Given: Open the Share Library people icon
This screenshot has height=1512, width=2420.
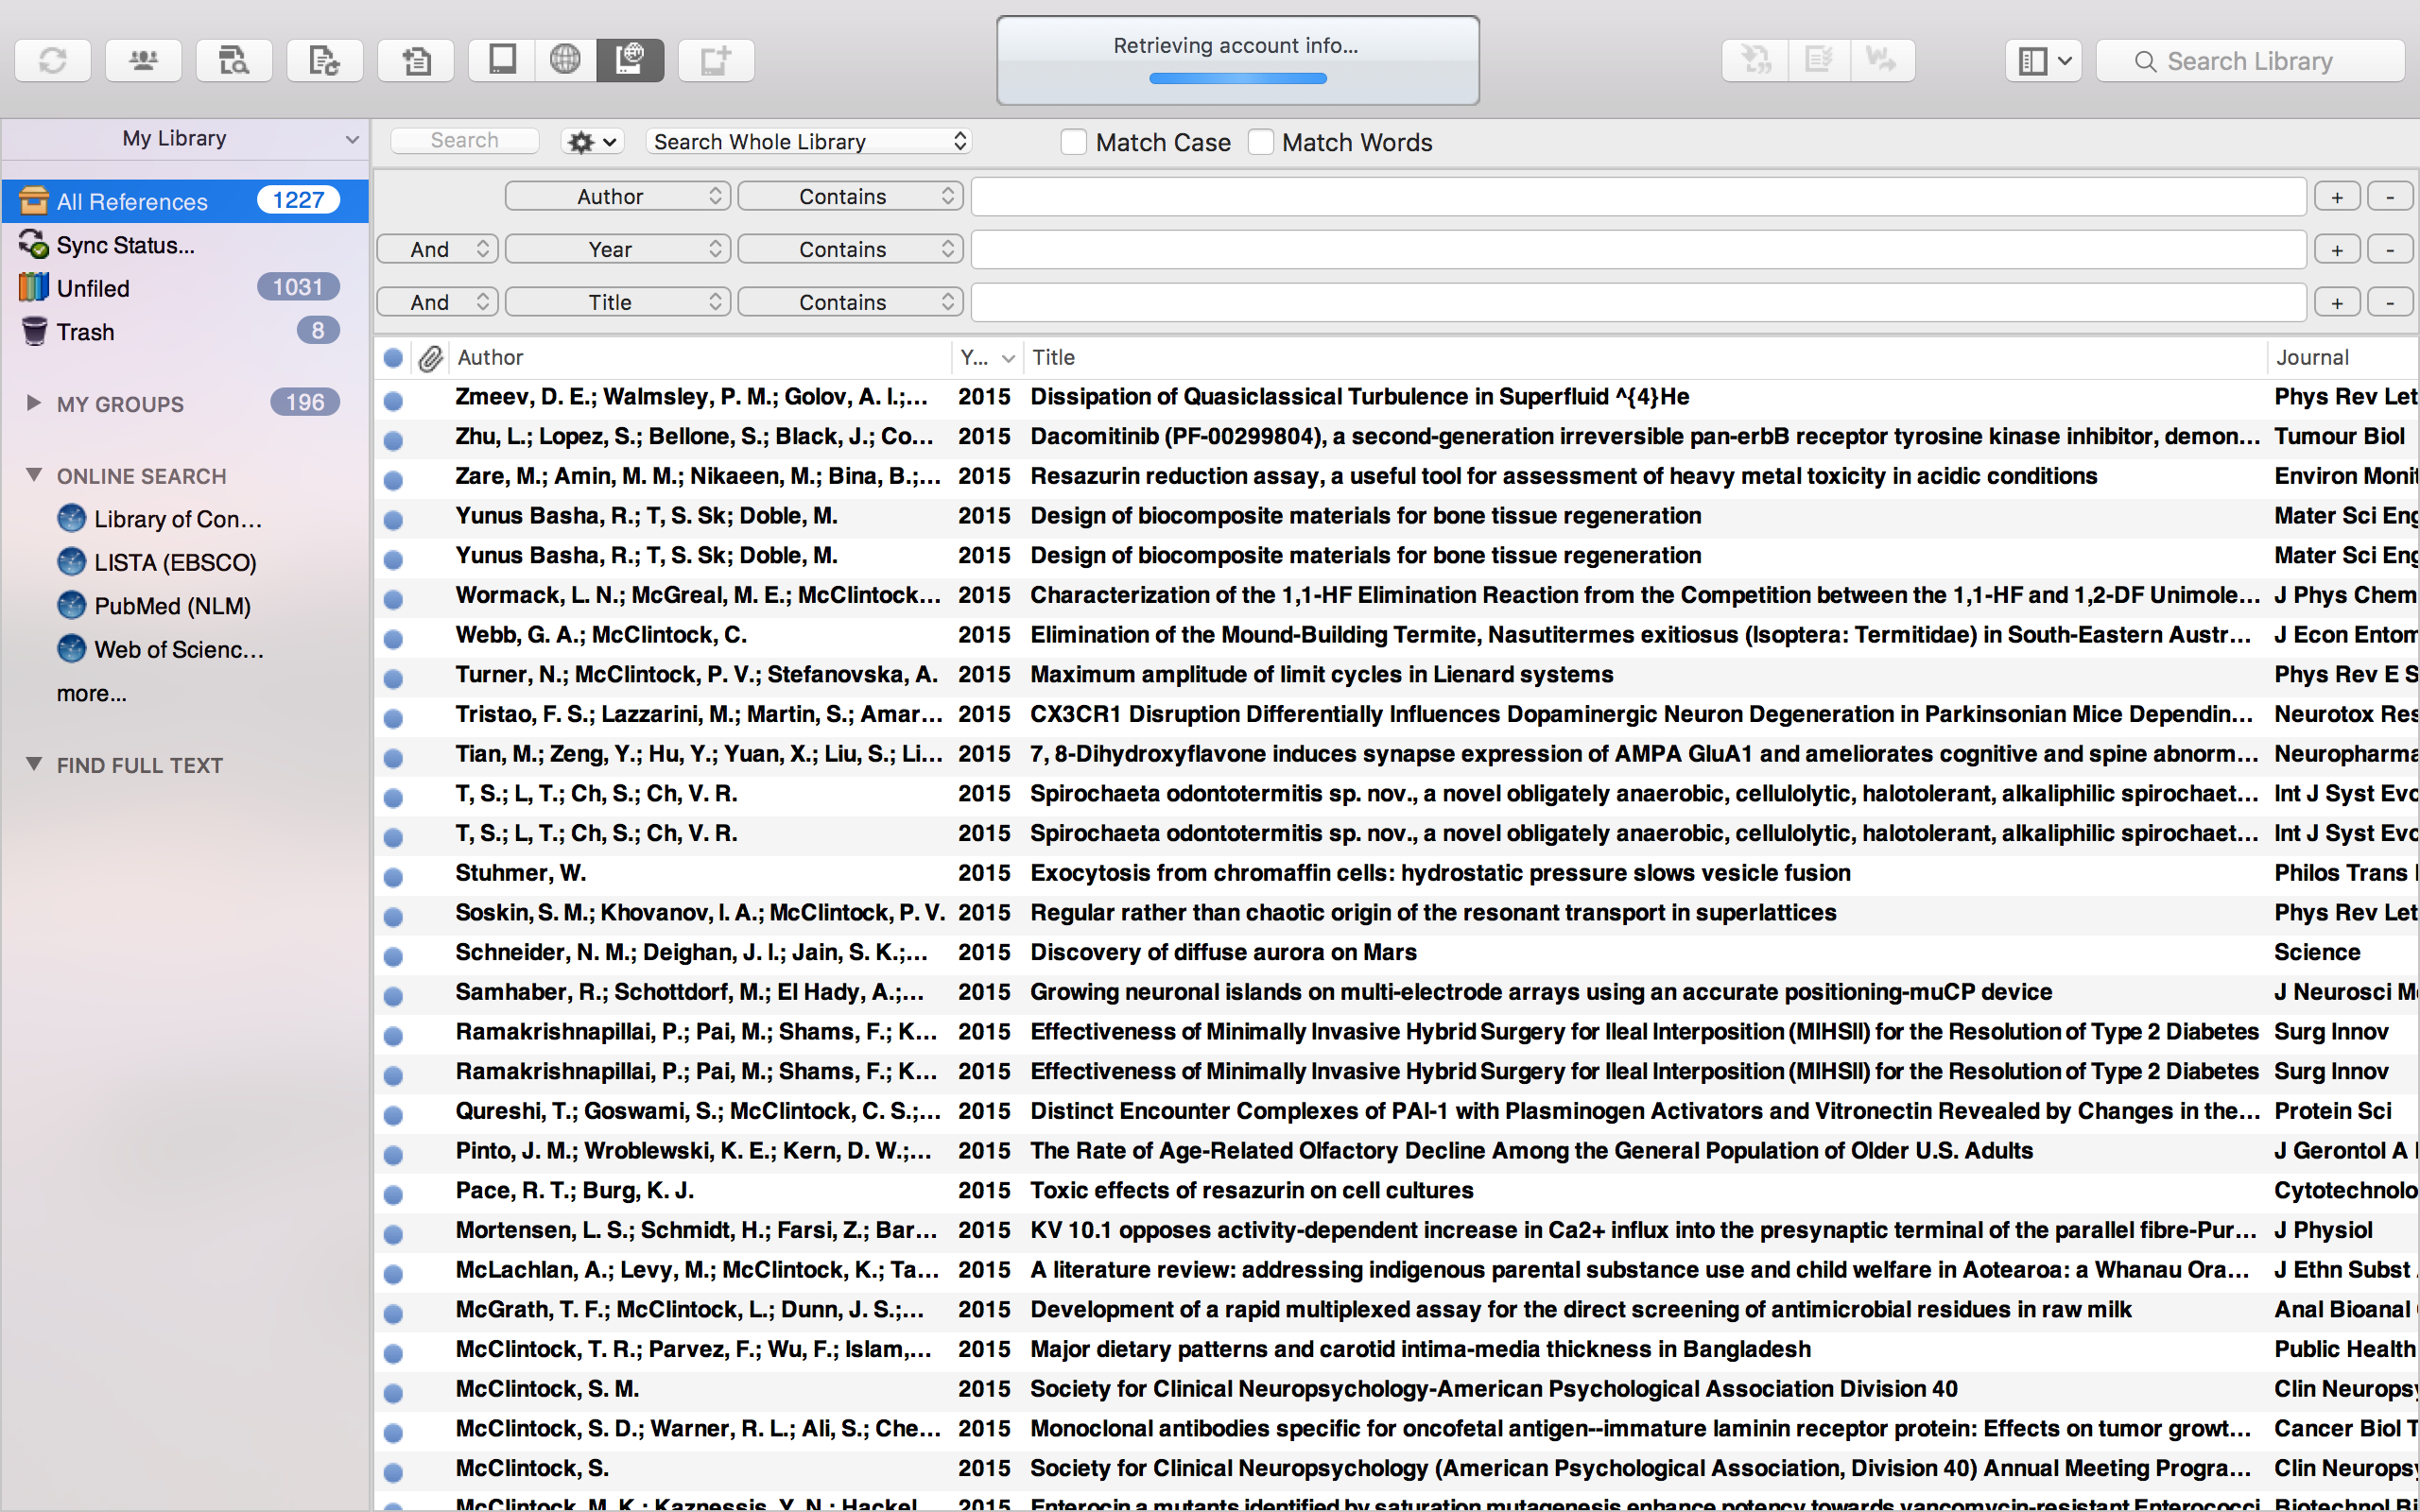Looking at the screenshot, I should 143,61.
